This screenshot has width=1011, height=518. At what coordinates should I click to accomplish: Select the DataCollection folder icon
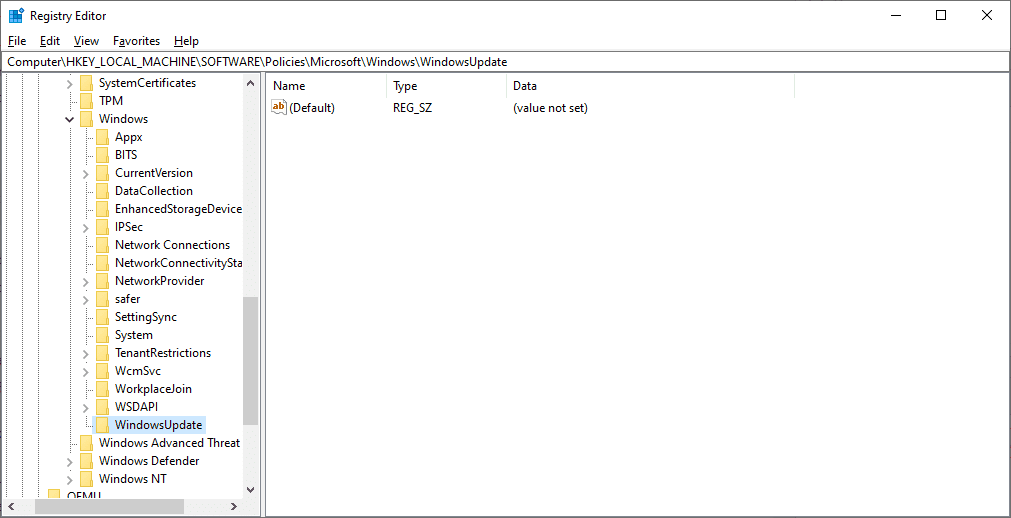tap(103, 192)
